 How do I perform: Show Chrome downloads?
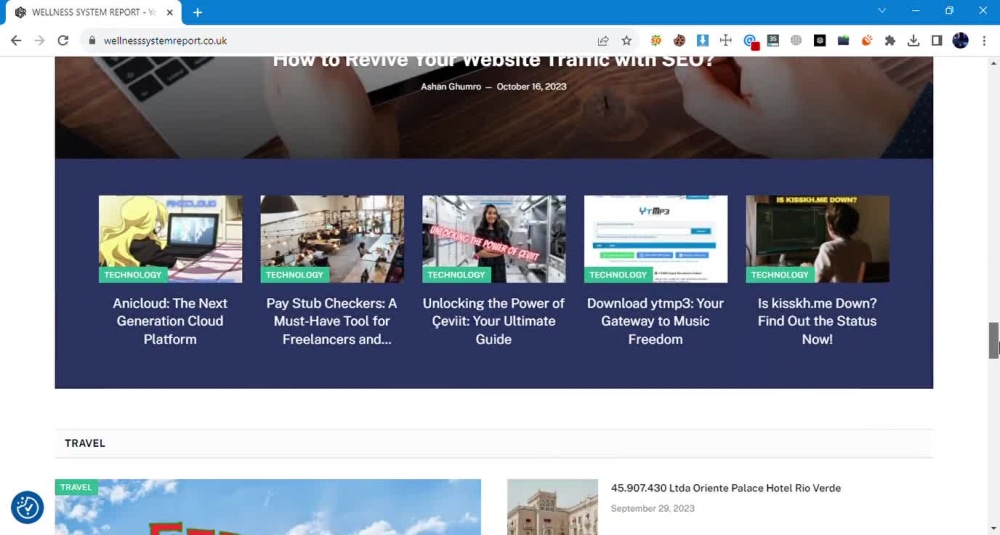click(x=913, y=40)
